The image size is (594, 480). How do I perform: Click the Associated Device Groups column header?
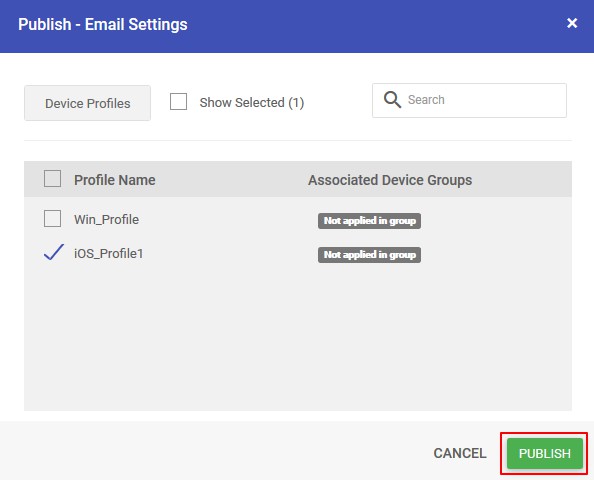pos(390,180)
